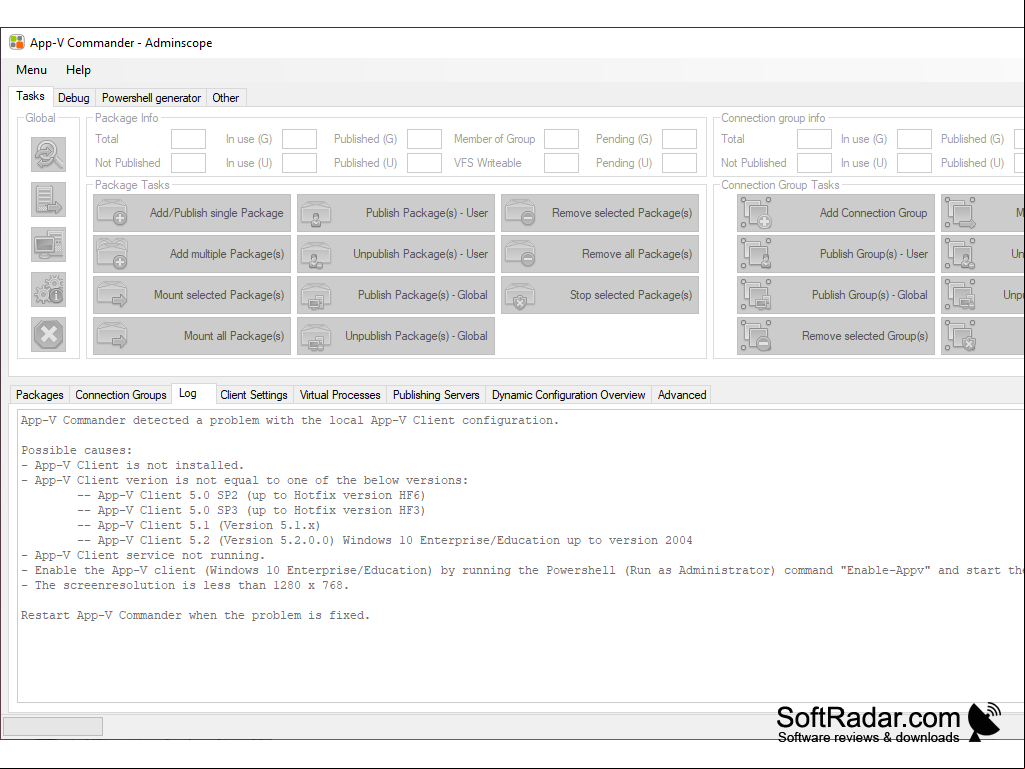
Task: Click Add multiple Package(s)
Action: pyautogui.click(x=192, y=254)
